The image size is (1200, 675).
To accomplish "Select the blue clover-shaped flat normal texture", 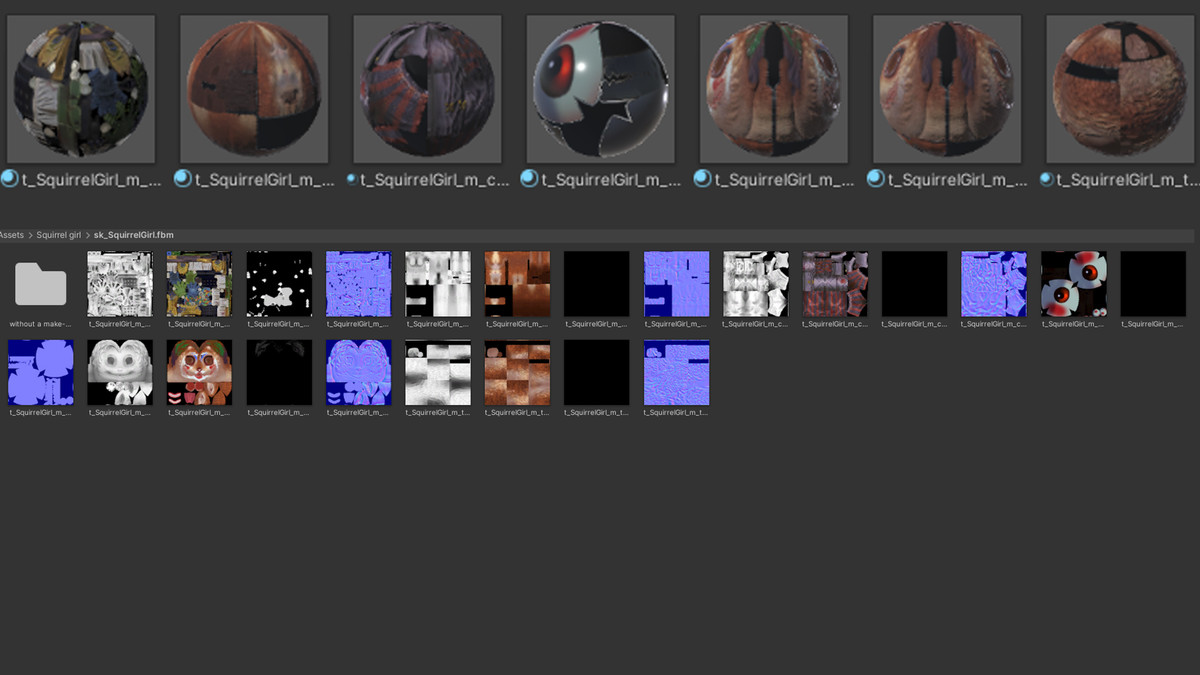I will pos(41,372).
